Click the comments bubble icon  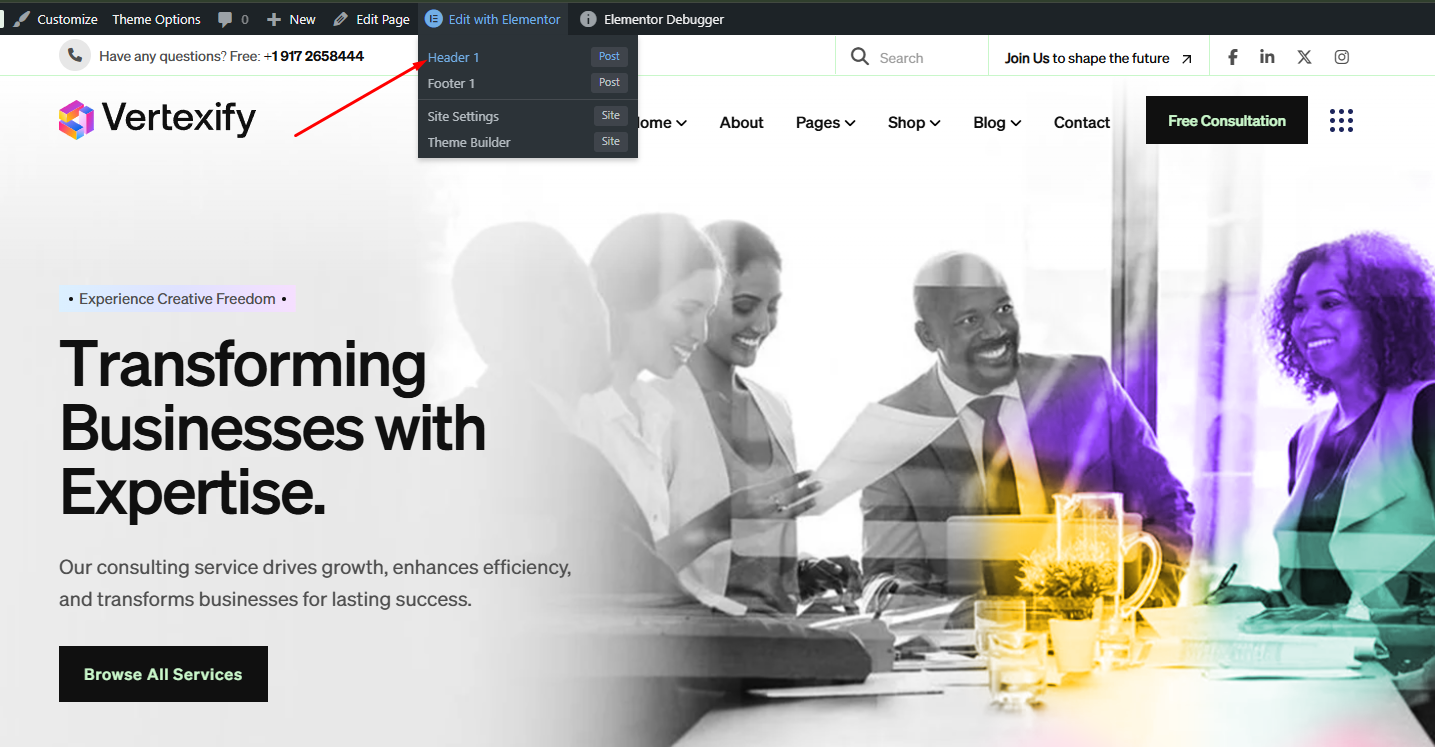pos(225,19)
